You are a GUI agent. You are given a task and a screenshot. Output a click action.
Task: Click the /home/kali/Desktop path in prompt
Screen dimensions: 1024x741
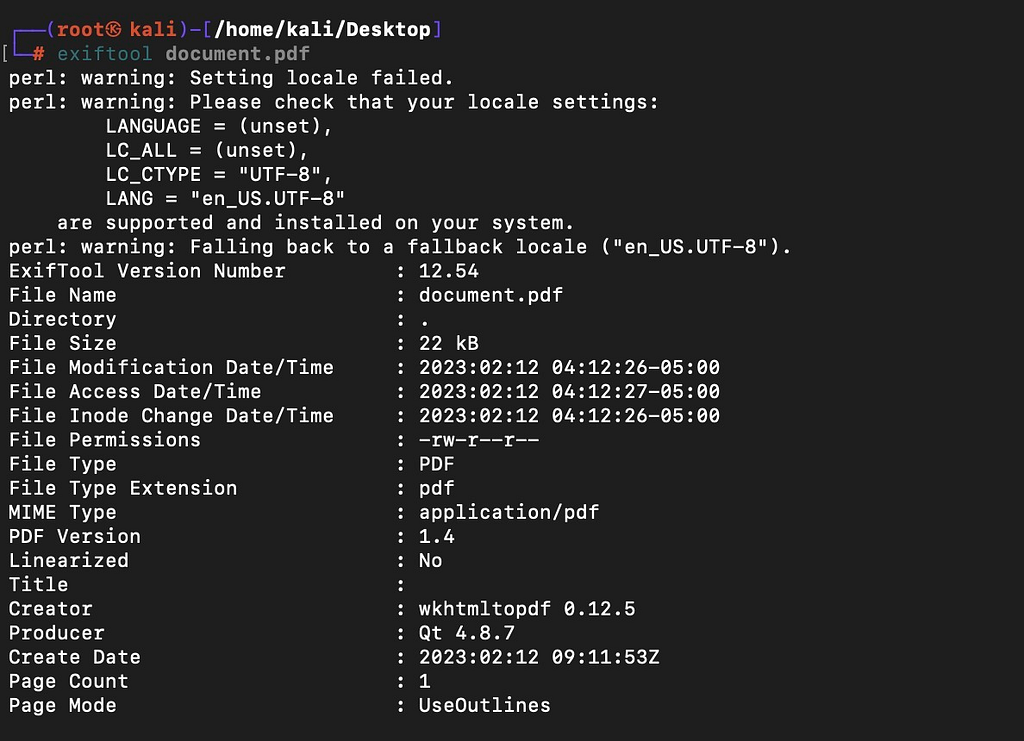click(323, 29)
